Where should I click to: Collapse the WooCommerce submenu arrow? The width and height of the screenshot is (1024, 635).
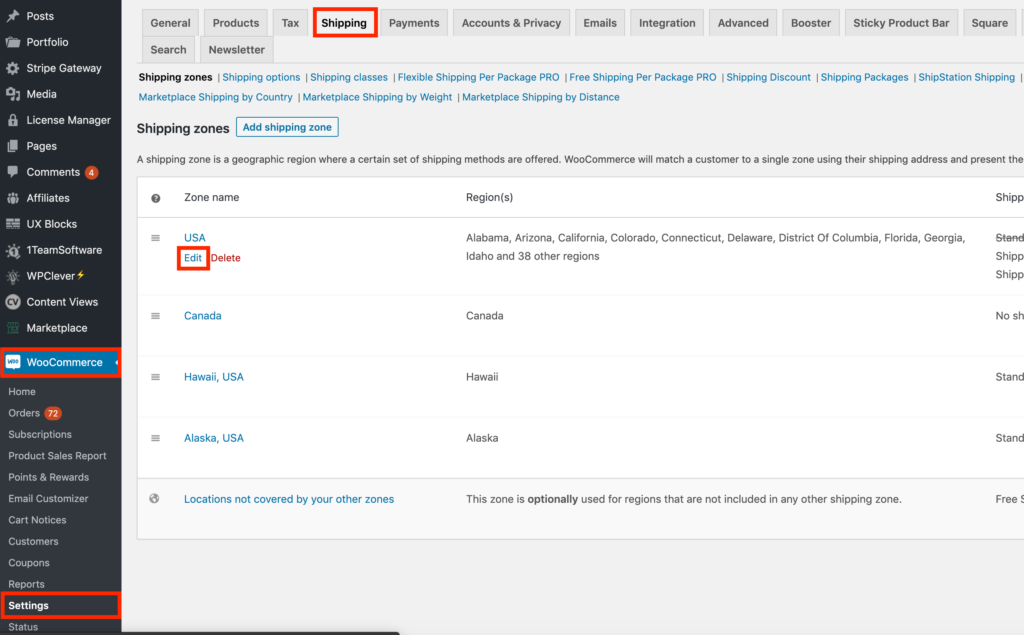(x=118, y=362)
